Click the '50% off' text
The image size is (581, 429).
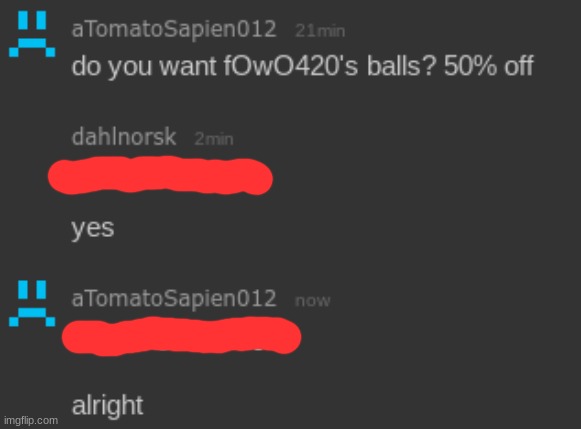489,66
